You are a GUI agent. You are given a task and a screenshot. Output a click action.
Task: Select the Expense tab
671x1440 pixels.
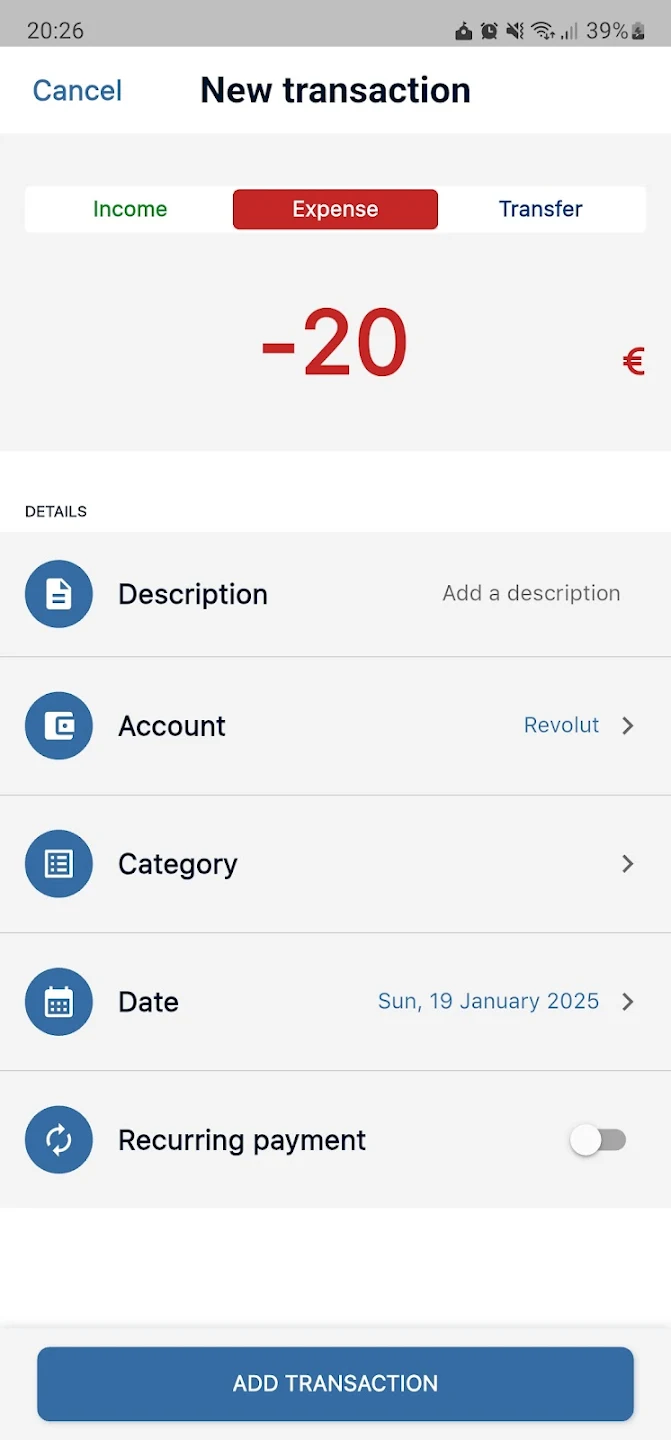coord(335,209)
